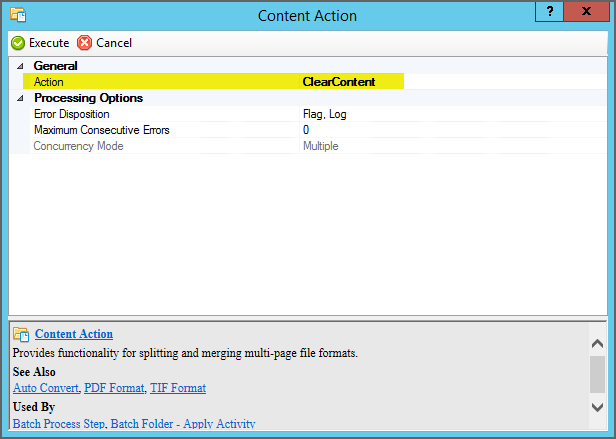Close the Content Action dialog
This screenshot has width=616, height=439.
click(590, 10)
